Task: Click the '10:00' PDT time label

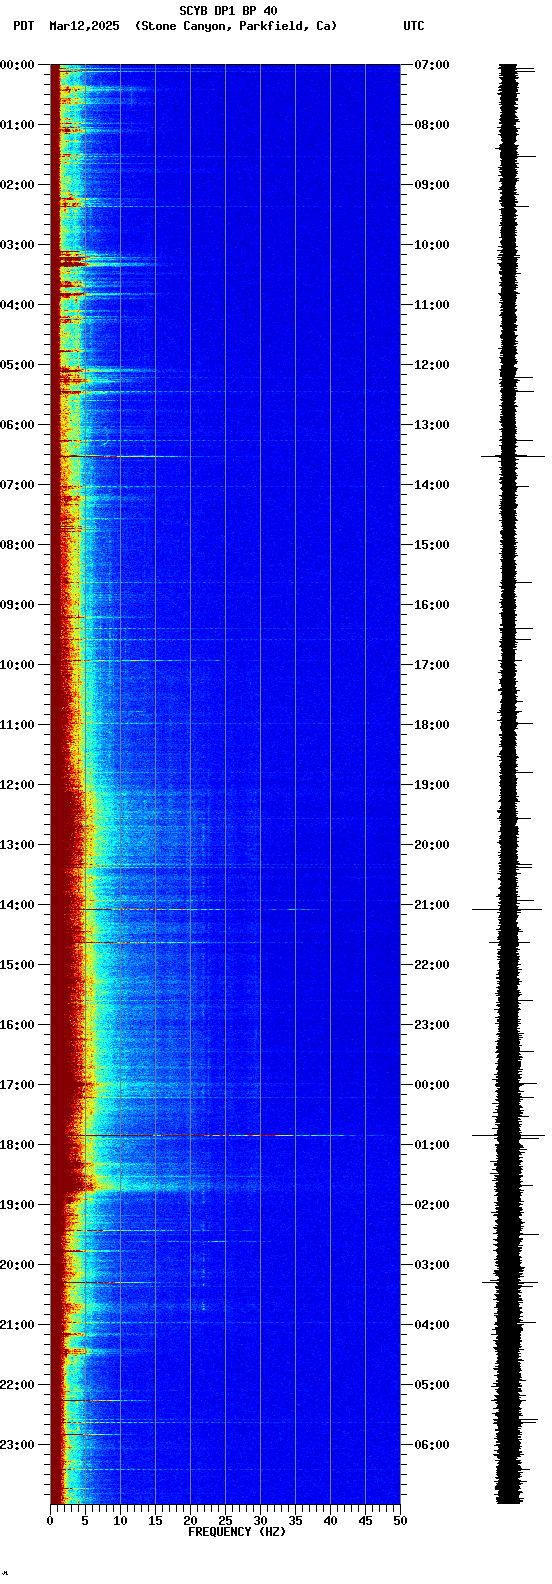Action: coord(15,665)
